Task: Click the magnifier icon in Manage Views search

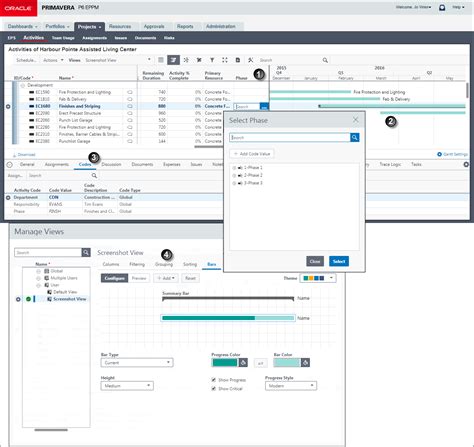Action: 86,252
